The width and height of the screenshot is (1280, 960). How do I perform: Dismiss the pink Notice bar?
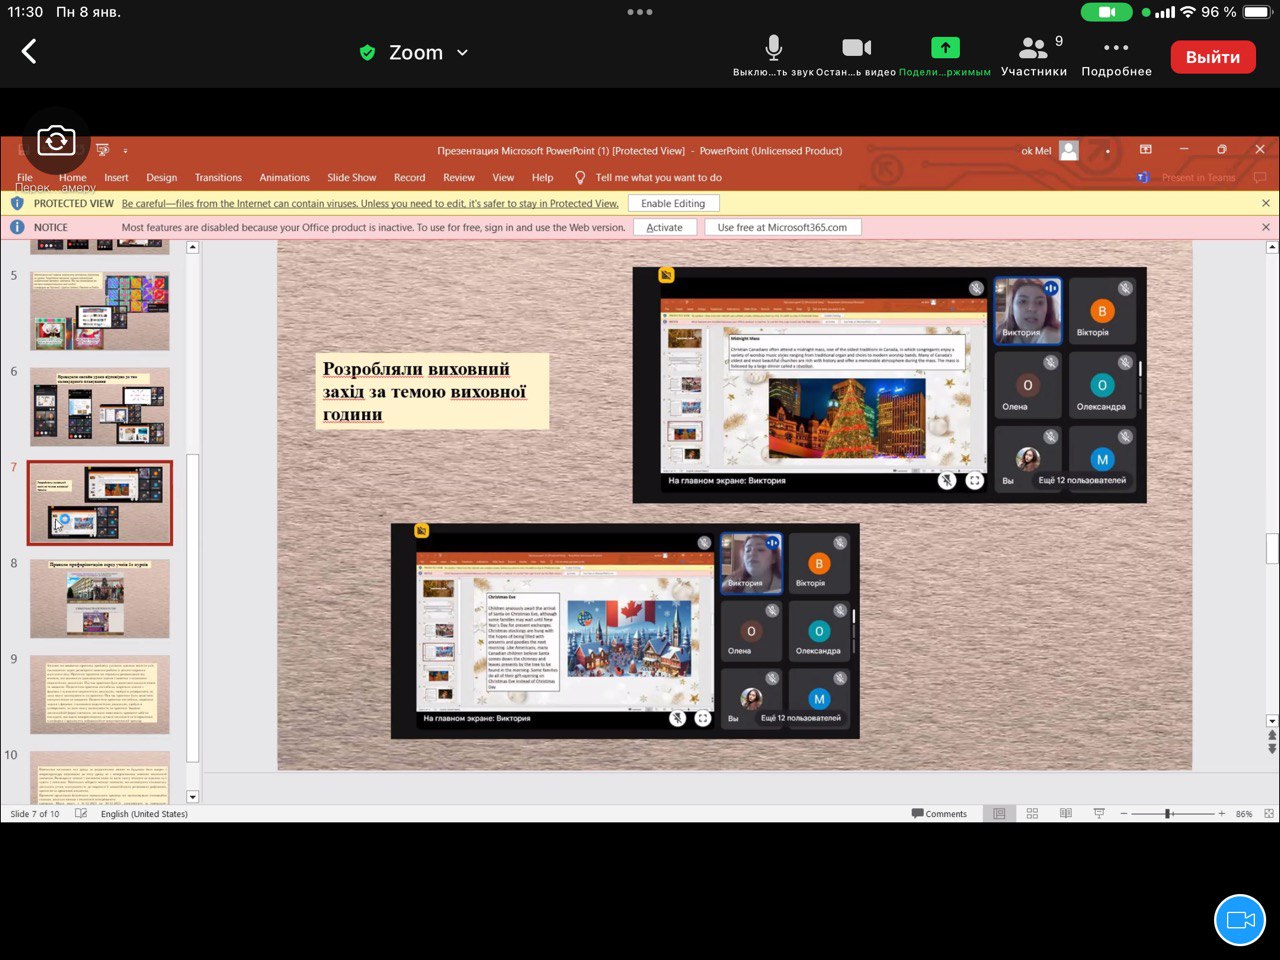click(x=1266, y=228)
